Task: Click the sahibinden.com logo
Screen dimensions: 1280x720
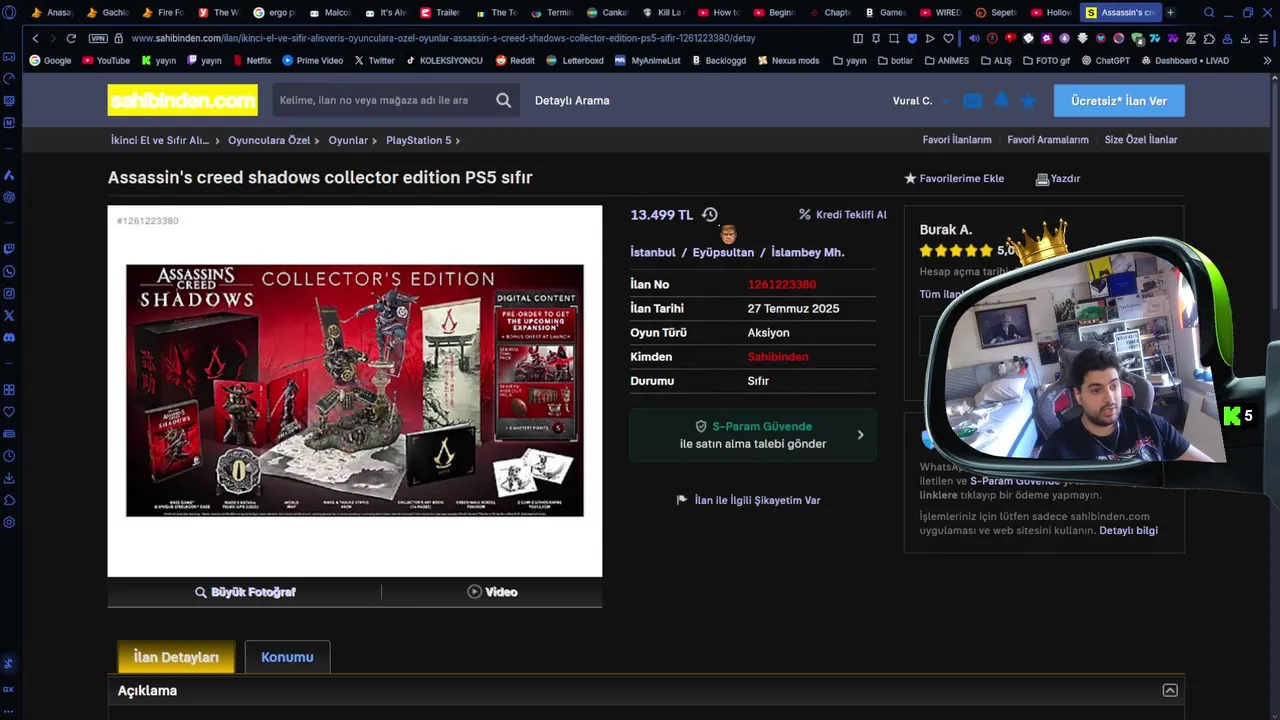Action: 182,100
